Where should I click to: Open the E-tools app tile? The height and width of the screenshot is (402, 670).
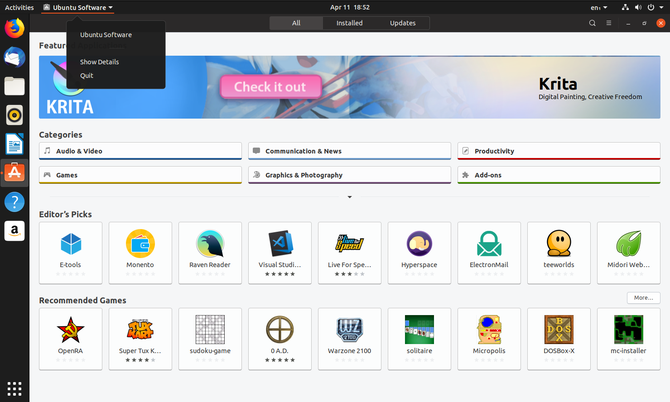pos(71,252)
